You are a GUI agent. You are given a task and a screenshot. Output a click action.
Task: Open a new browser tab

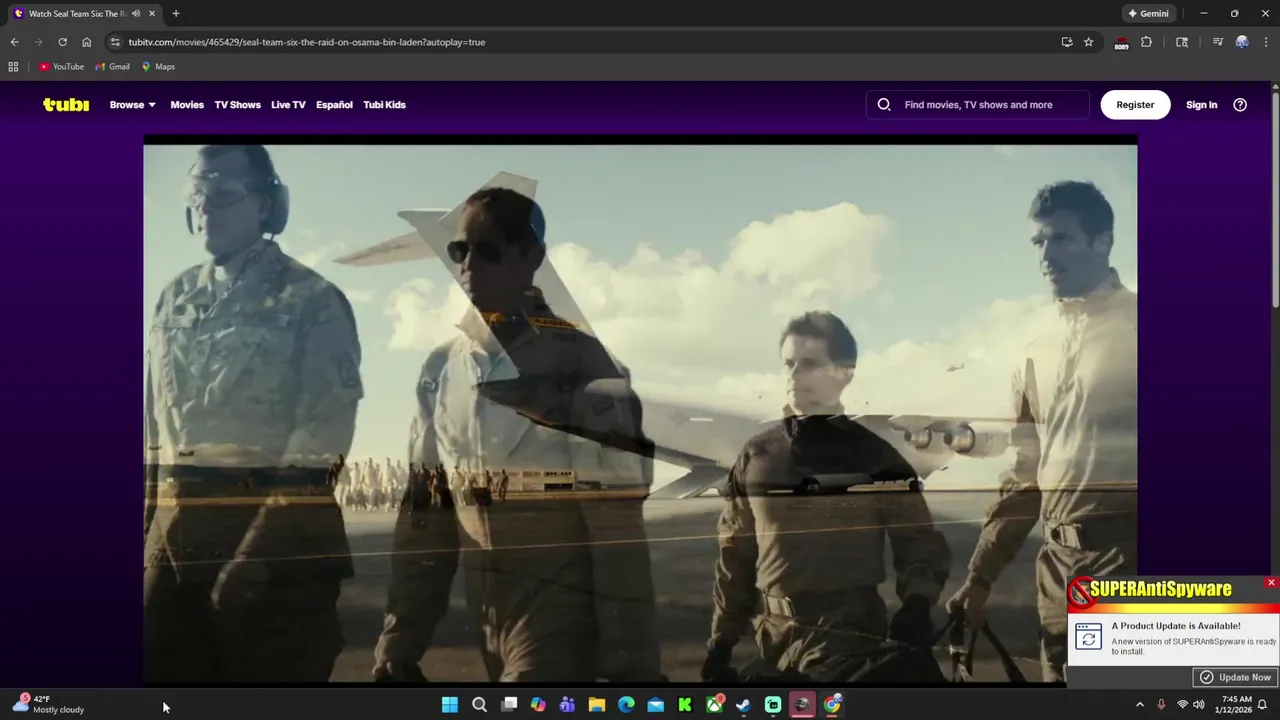(x=176, y=14)
